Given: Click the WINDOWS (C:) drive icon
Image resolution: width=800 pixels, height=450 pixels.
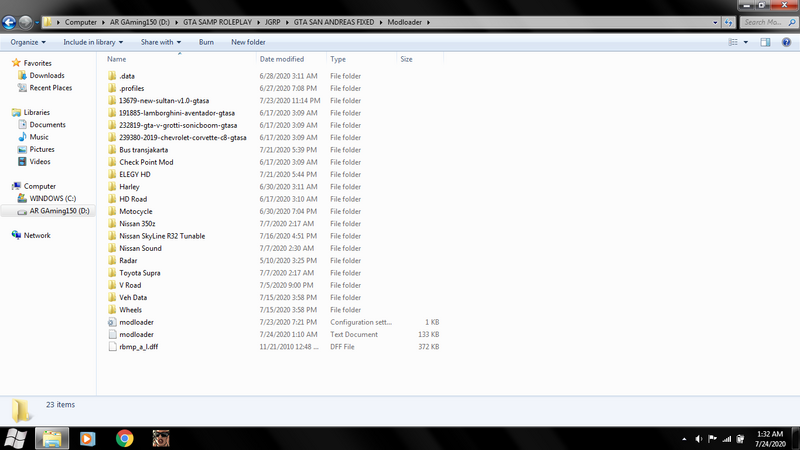Looking at the screenshot, I should (x=22, y=198).
